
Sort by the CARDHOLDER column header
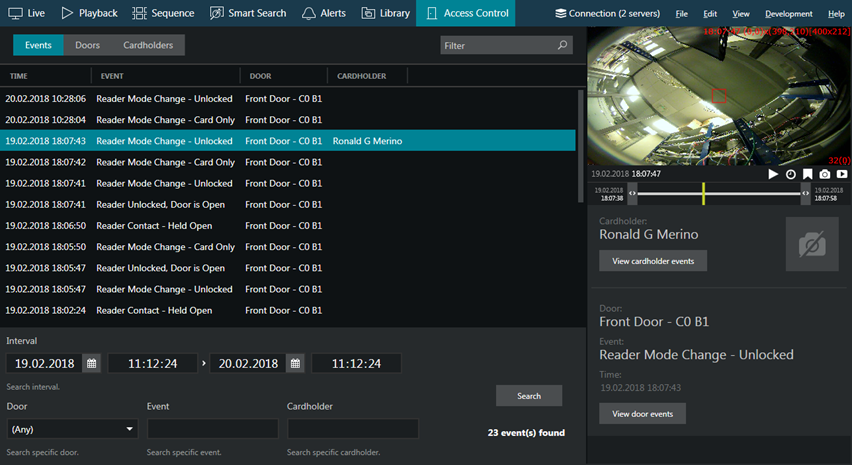(361, 76)
